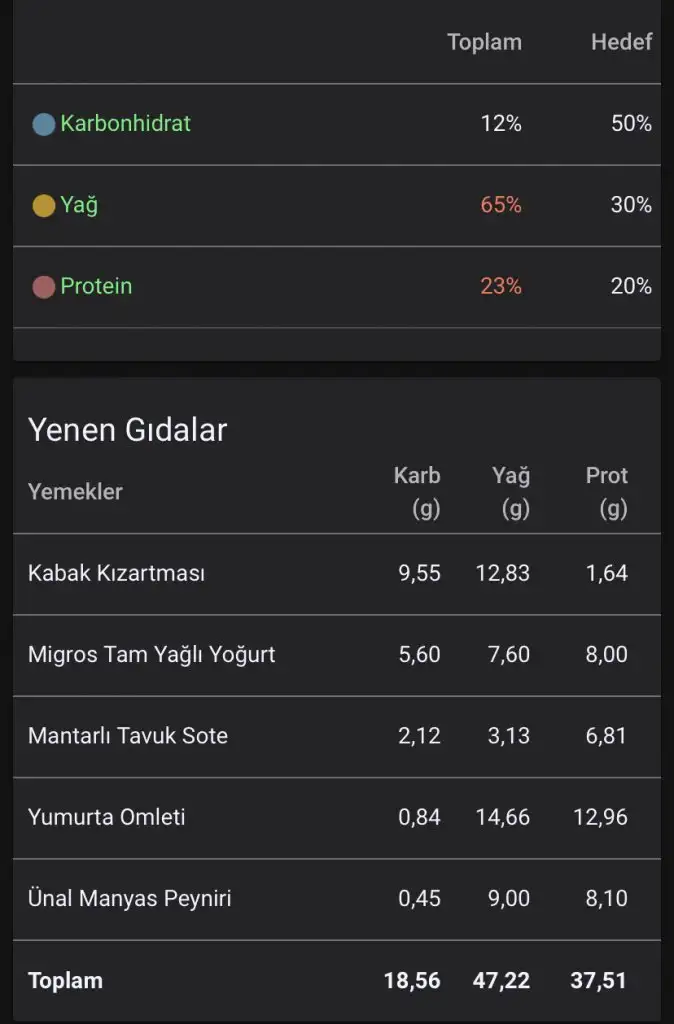Click the bold Toplam totals row label
Viewport: 674px width, 1024px height.
click(65, 980)
